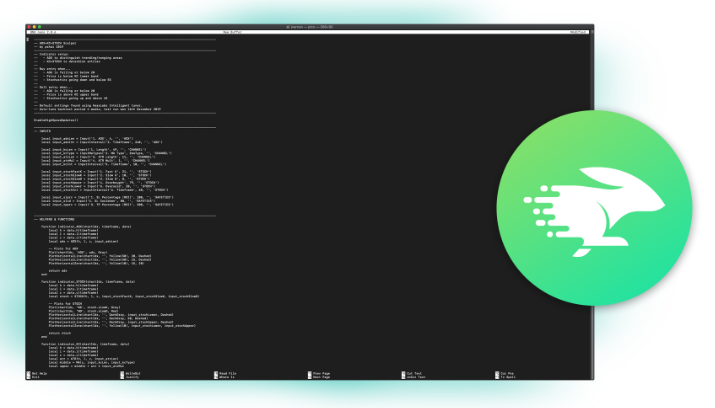Image resolution: width=715 pixels, height=408 pixels.
Task: Click the Prev Page shortcut in nano footer
Action: pos(319,373)
